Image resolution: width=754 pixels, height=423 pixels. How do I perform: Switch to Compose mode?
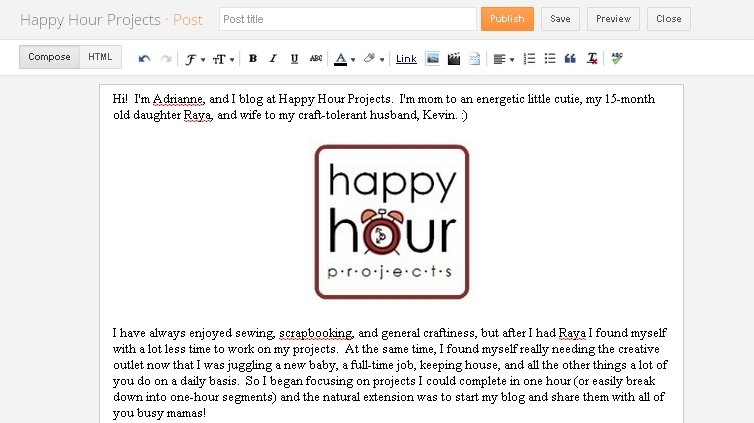49,57
